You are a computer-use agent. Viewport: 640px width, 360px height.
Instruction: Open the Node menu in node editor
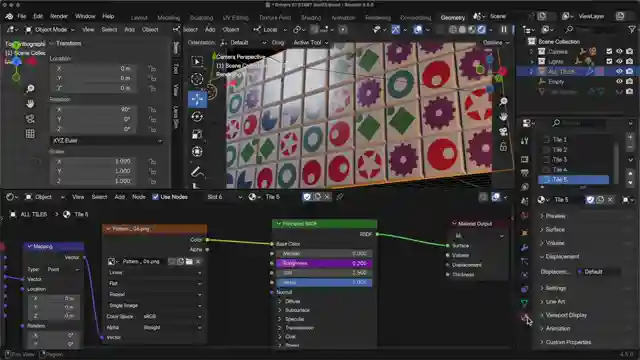click(139, 197)
